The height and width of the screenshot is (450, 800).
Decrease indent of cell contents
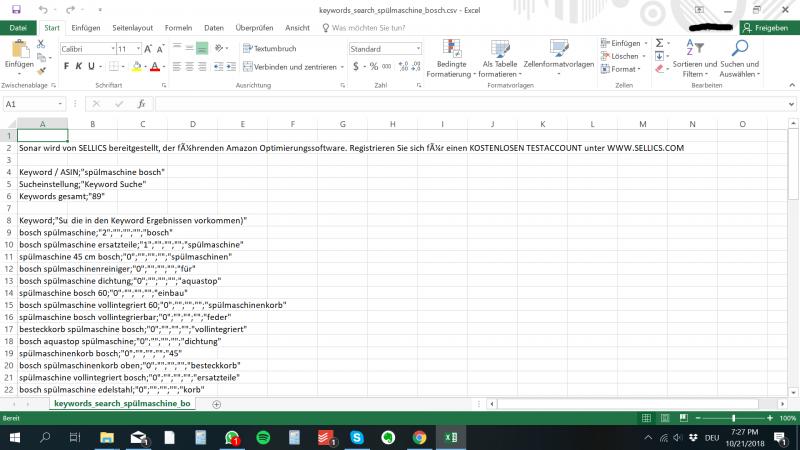[x=218, y=67]
